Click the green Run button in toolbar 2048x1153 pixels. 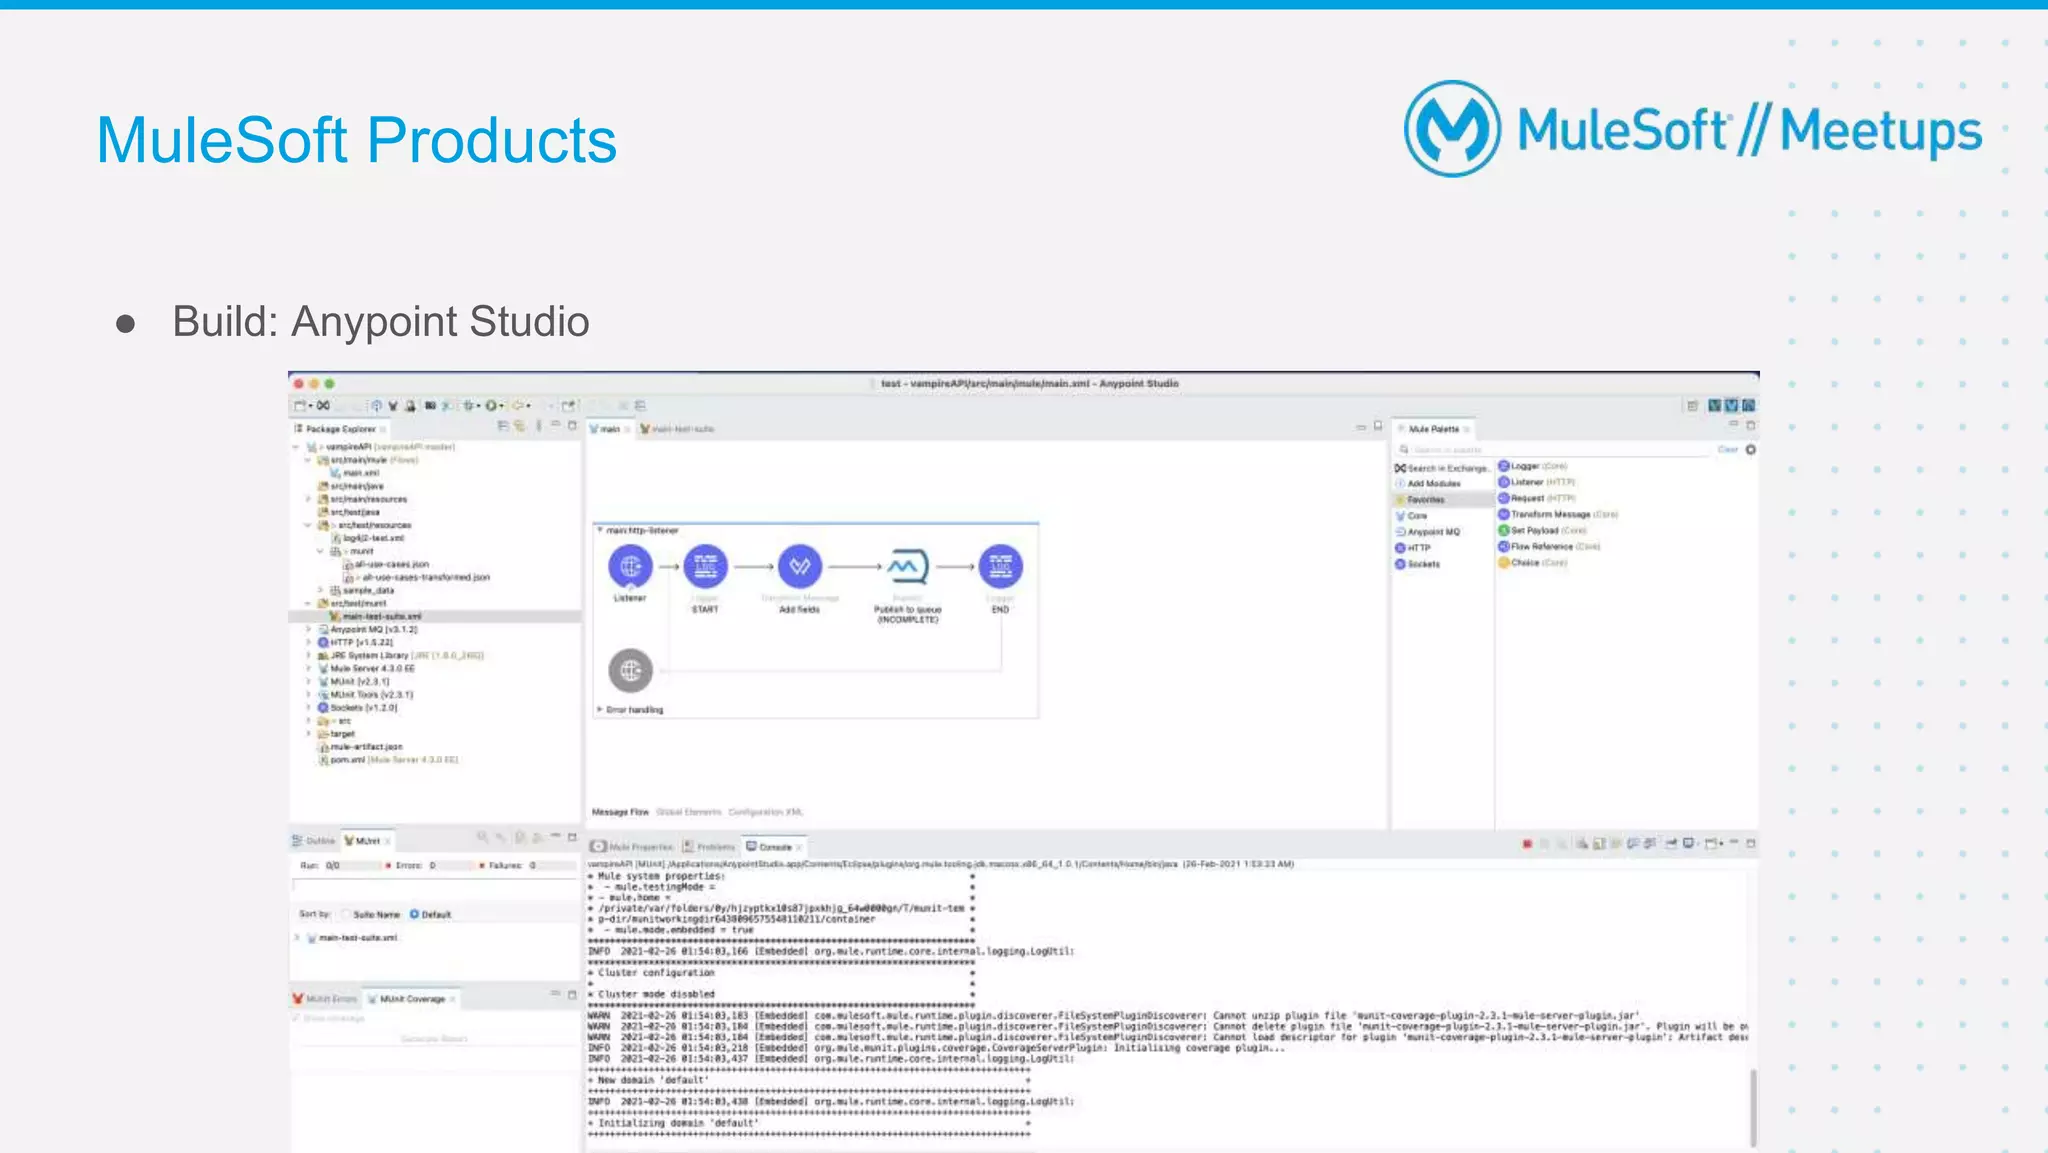[491, 405]
